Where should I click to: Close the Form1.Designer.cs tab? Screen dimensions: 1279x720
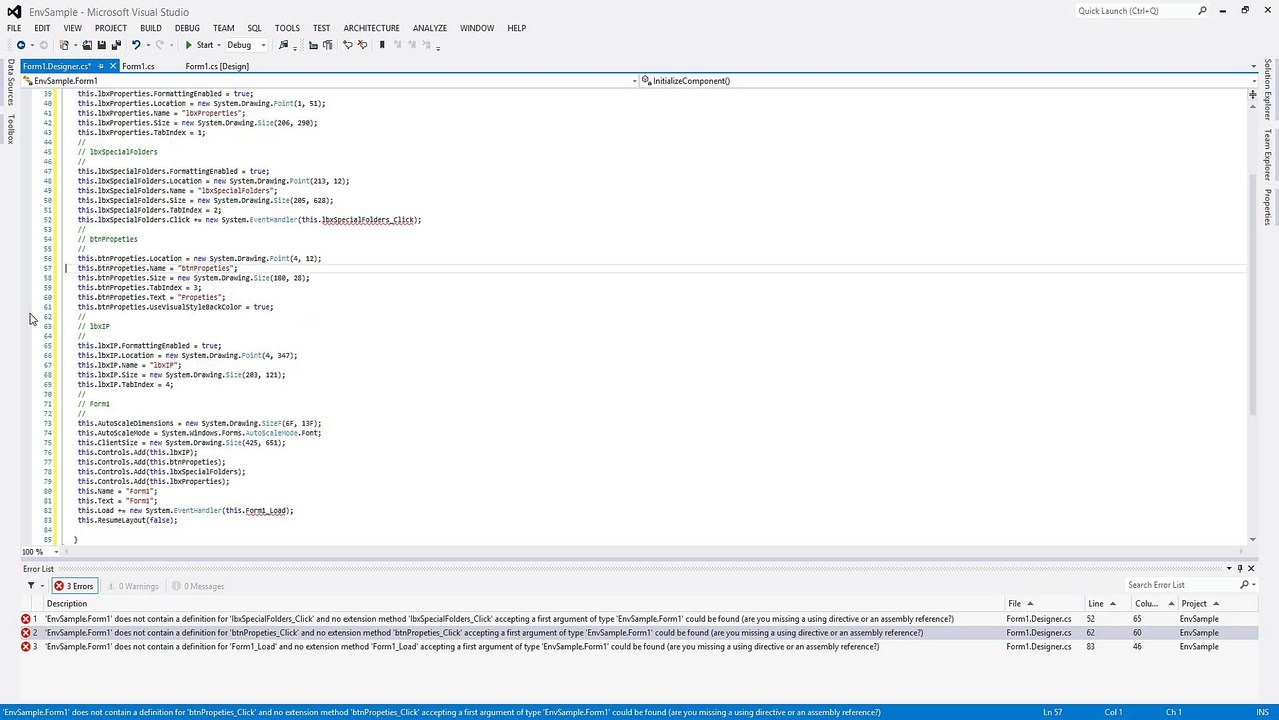[112, 66]
